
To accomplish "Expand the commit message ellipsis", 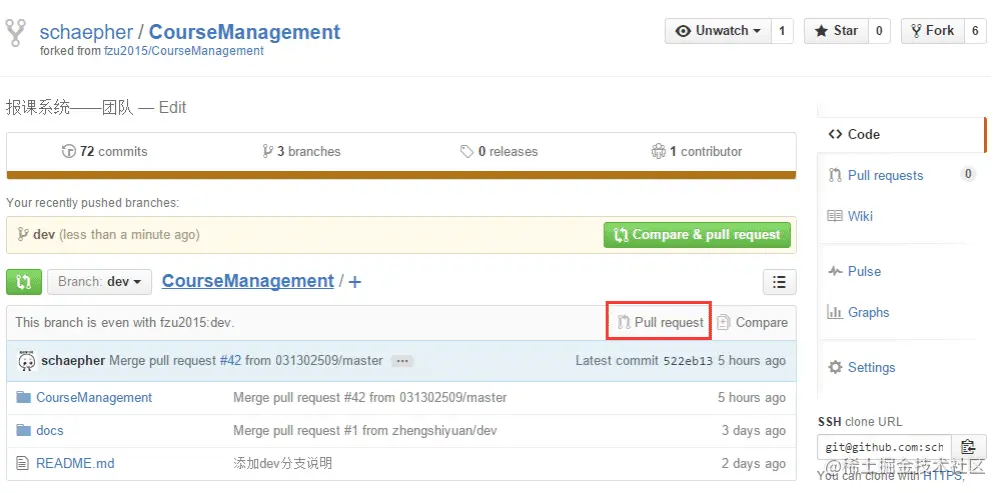I will click(x=402, y=361).
